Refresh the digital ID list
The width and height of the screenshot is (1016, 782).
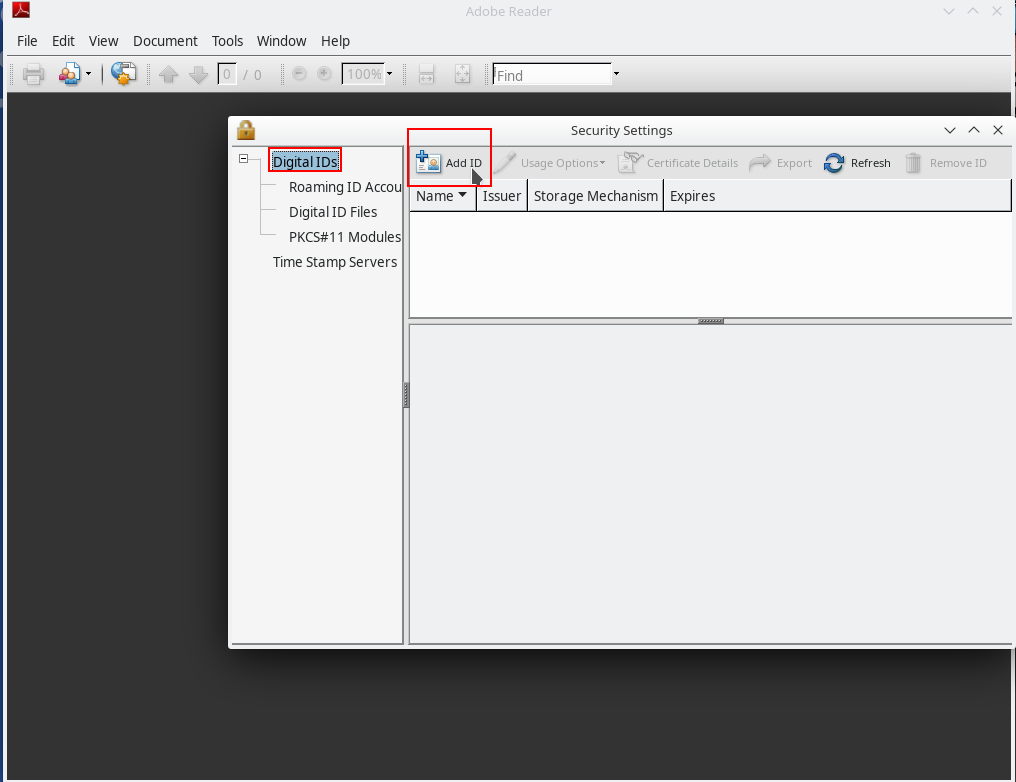[x=857, y=163]
